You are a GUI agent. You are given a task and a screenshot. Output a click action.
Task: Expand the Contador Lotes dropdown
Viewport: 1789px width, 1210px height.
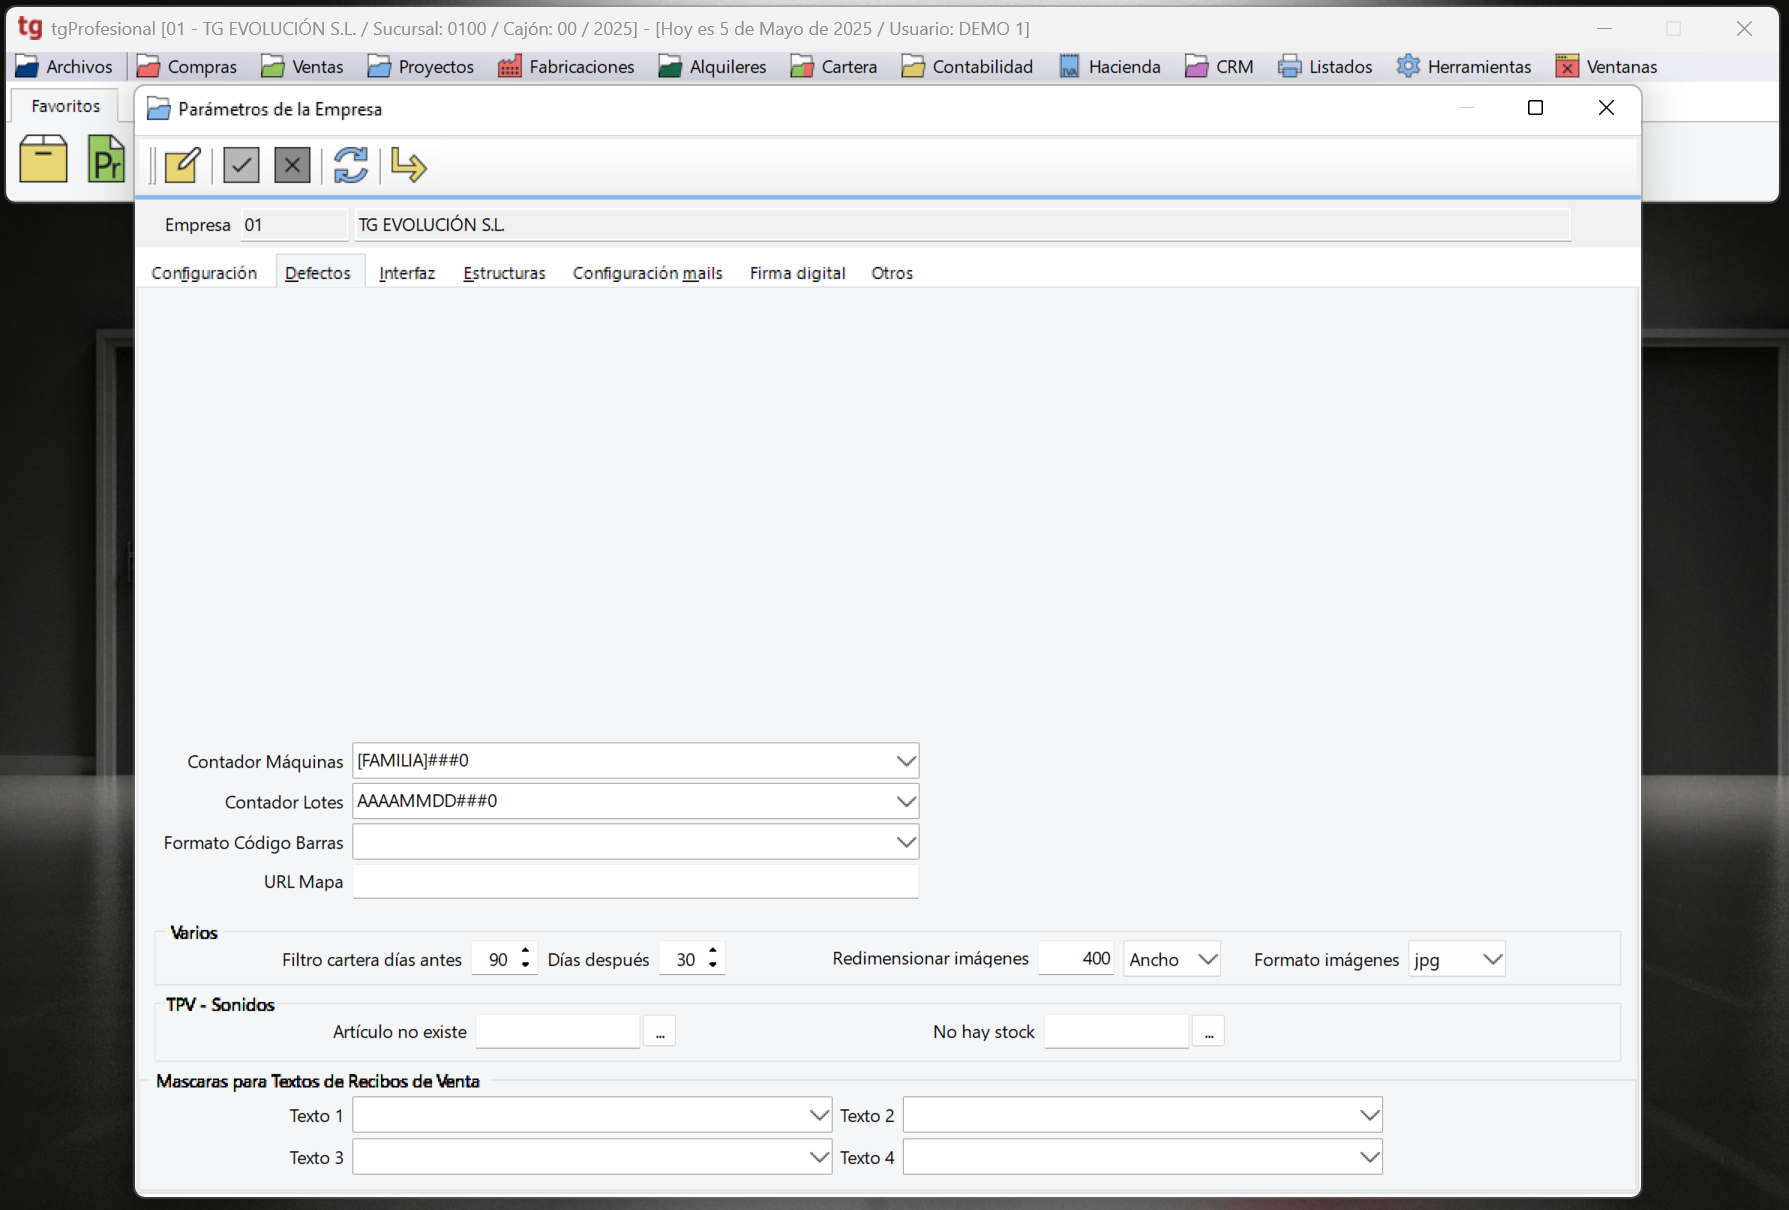point(906,801)
